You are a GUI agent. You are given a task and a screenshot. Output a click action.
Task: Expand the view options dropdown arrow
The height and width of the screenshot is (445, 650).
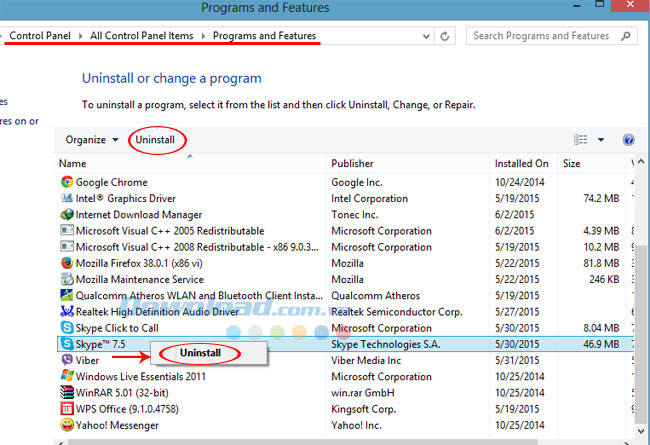point(601,140)
